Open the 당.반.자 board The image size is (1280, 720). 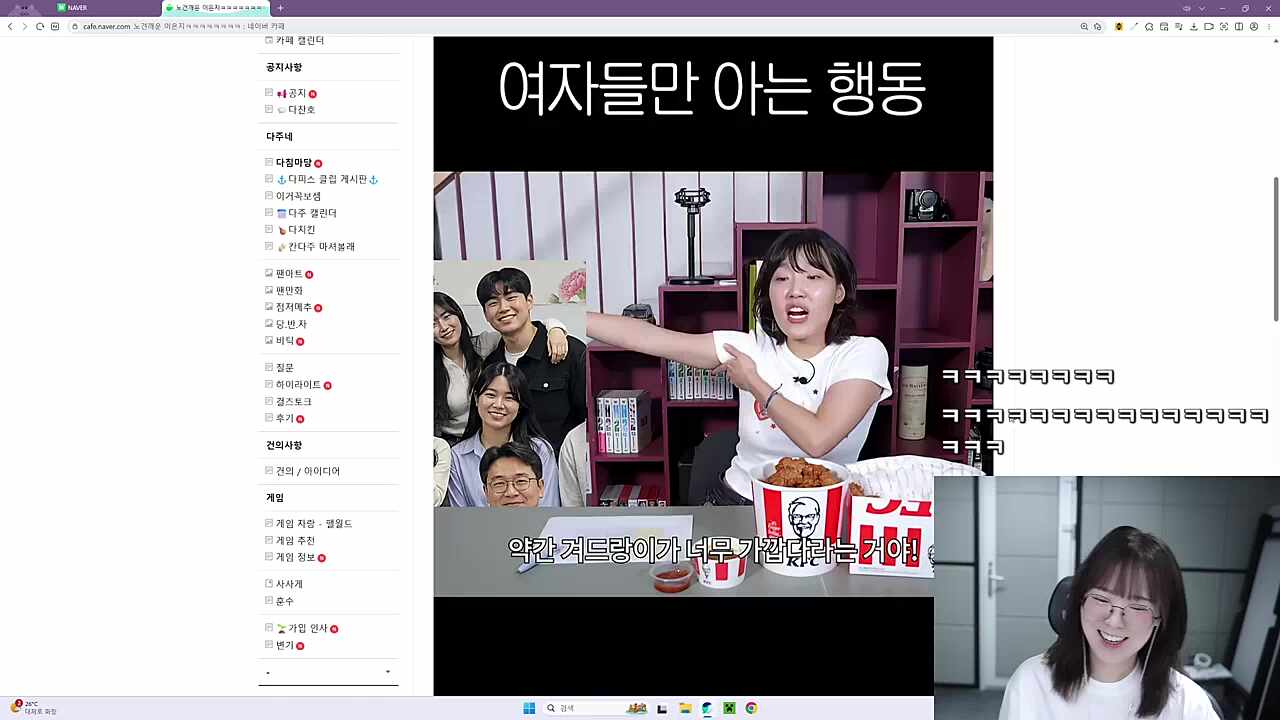tap(291, 324)
